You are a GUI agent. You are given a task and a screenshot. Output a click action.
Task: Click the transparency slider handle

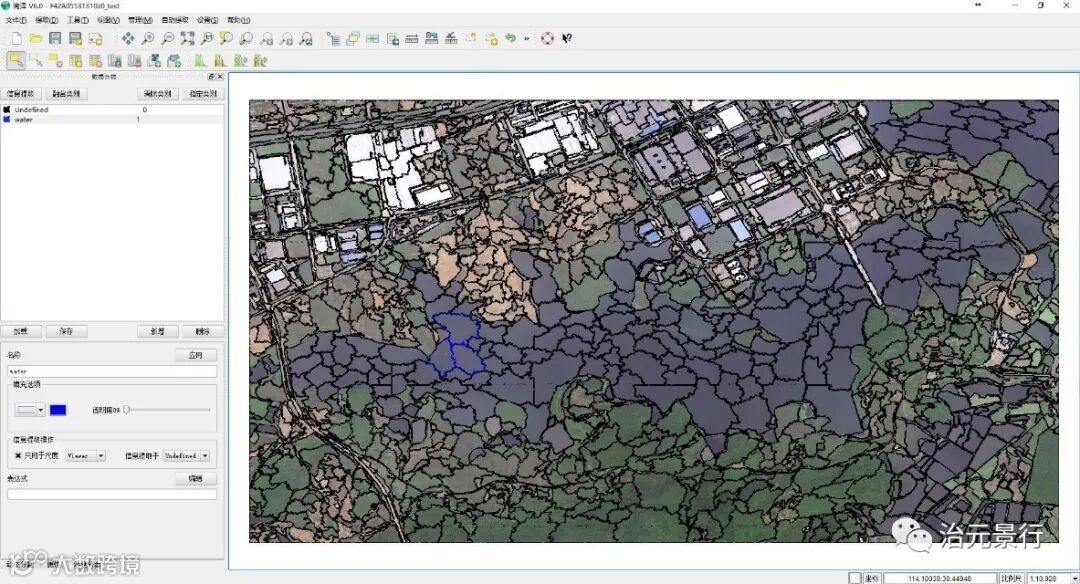(127, 410)
